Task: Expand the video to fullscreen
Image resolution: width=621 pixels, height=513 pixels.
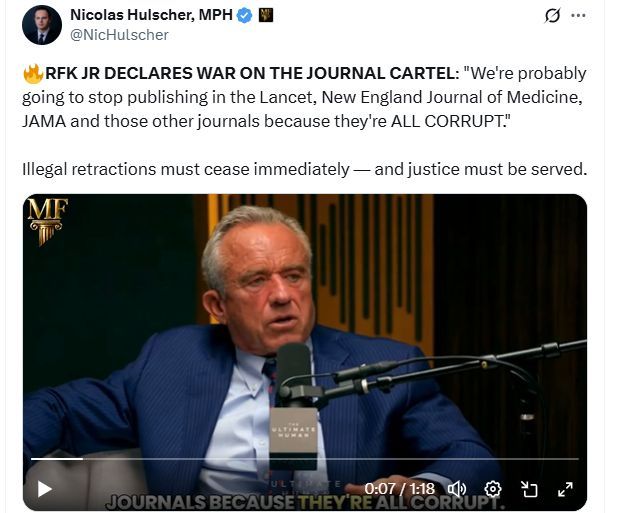Action: pos(565,489)
